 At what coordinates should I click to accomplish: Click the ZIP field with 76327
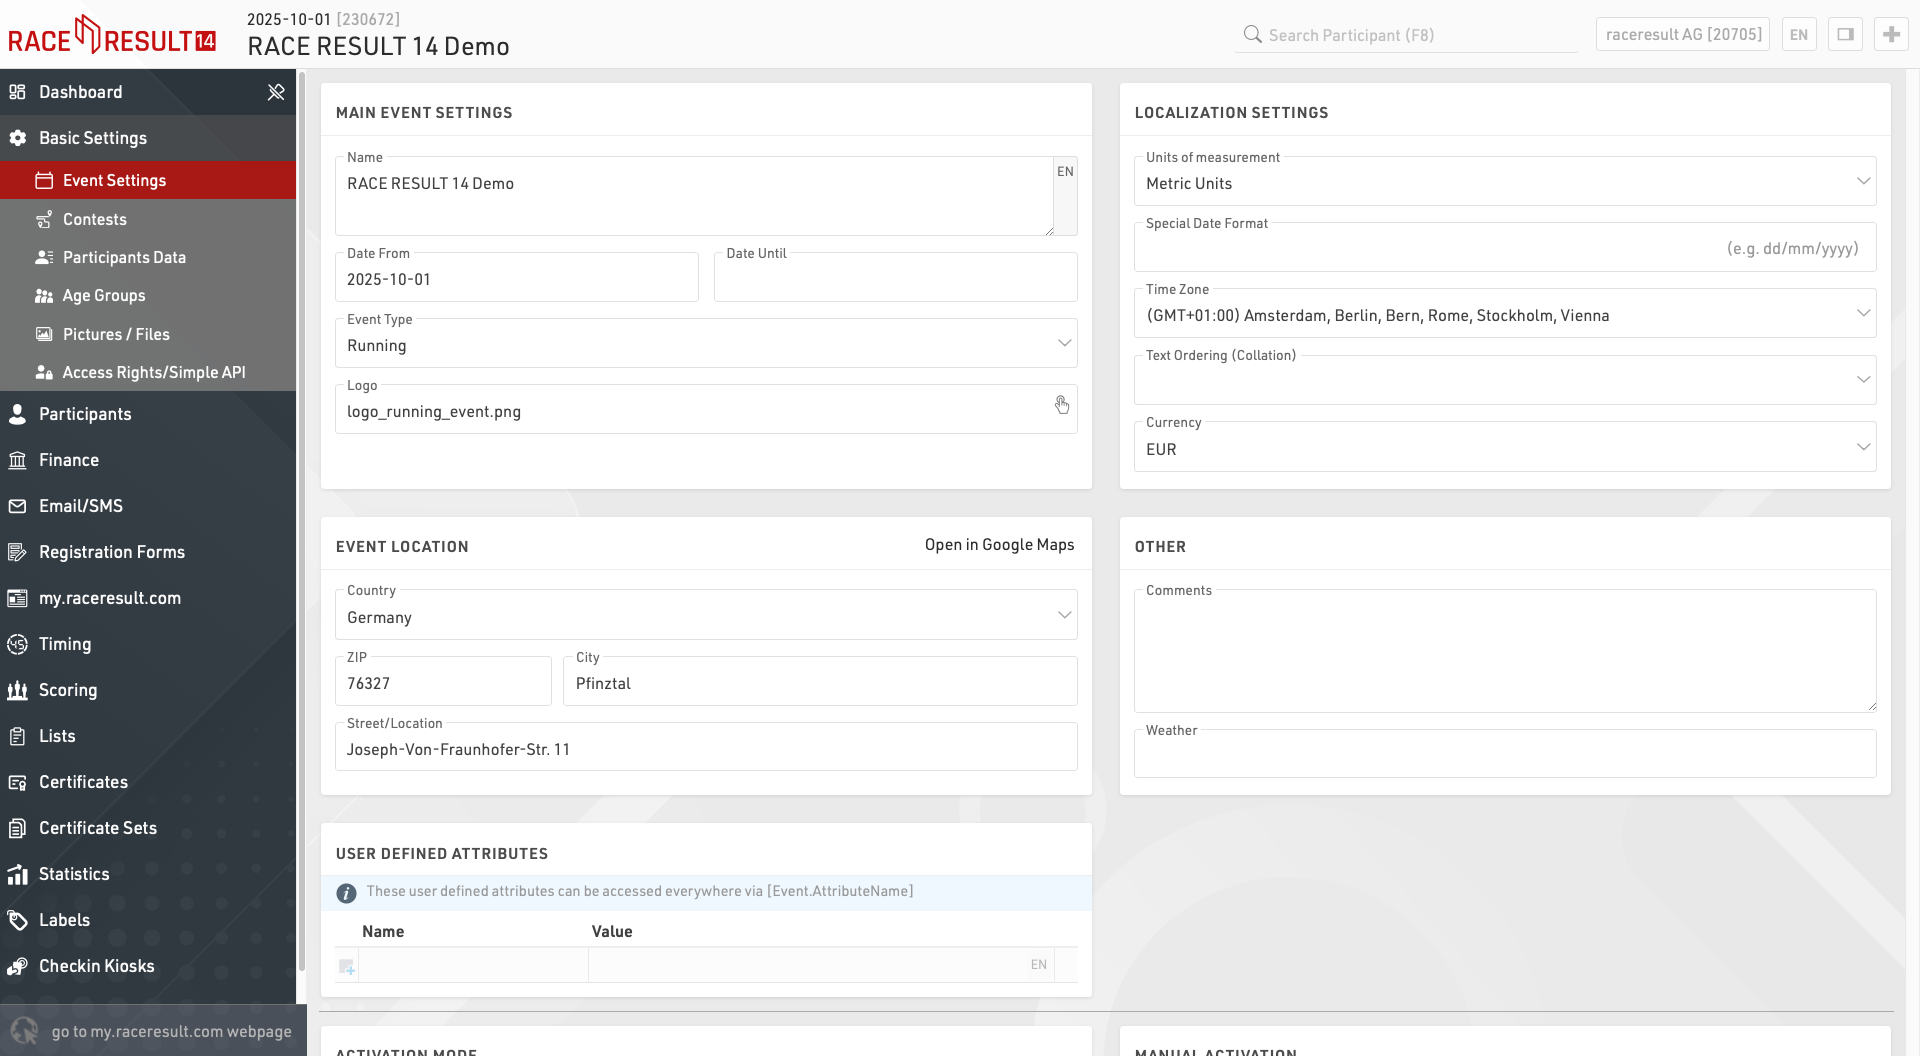[443, 681]
